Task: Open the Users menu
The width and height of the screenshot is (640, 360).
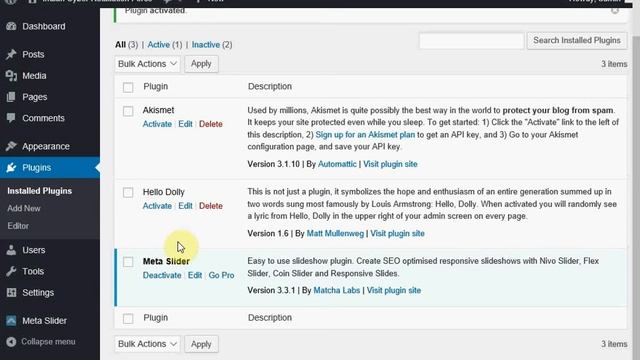Action: tap(33, 250)
